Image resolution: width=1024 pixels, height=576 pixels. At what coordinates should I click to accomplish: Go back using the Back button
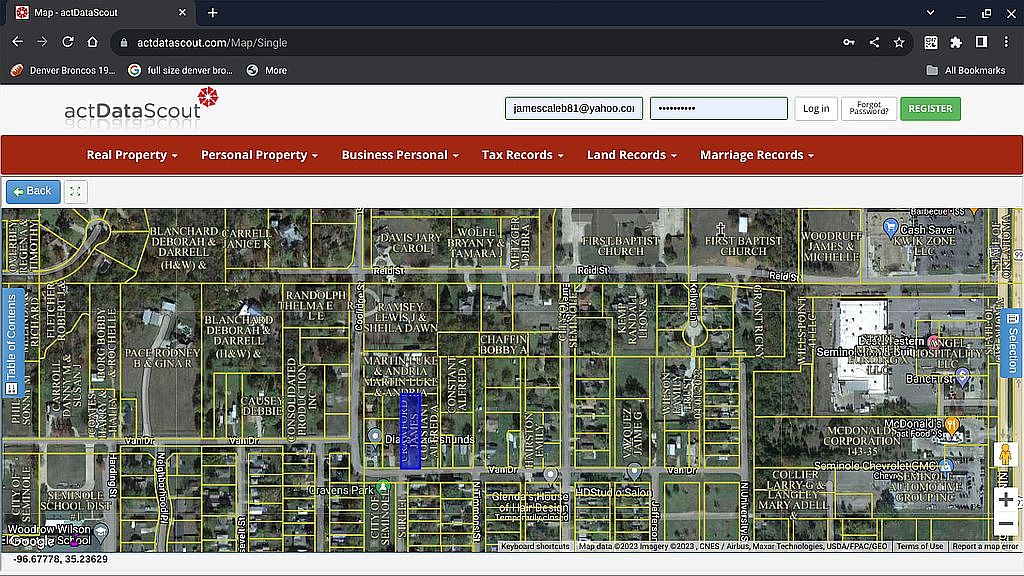(x=33, y=191)
